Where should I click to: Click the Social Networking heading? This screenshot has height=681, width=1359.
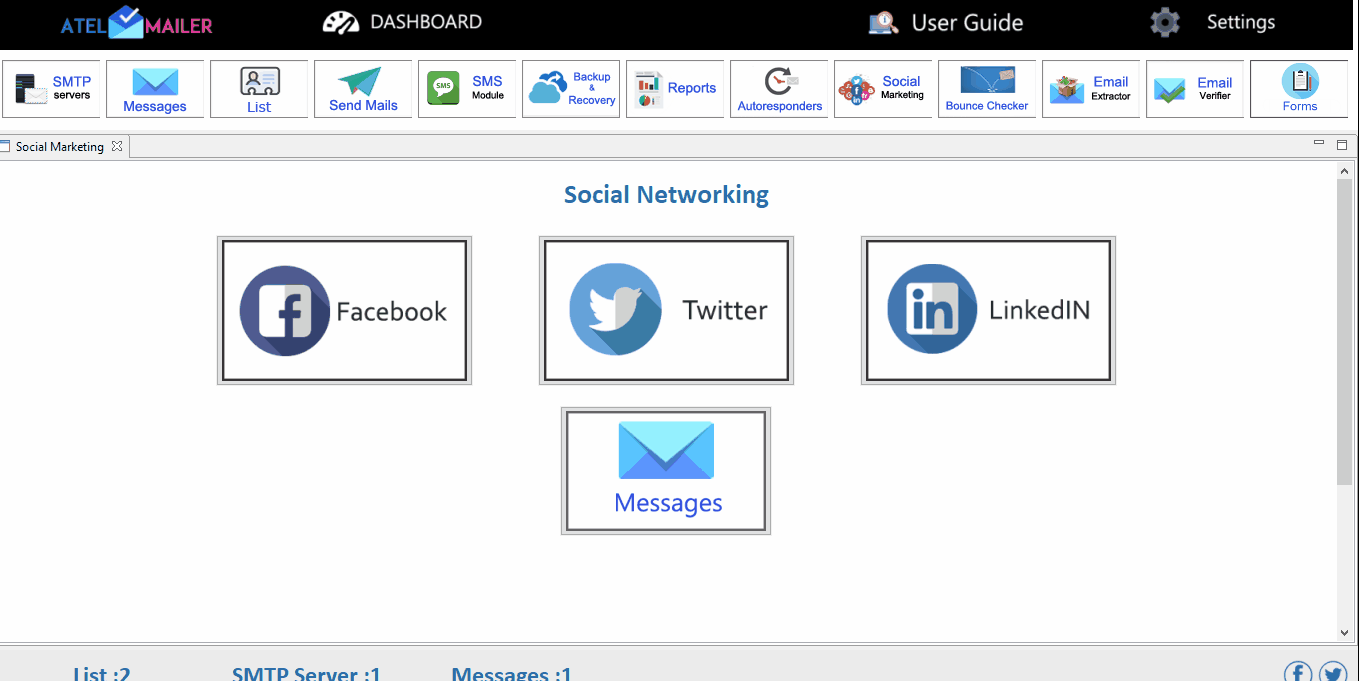pos(666,194)
